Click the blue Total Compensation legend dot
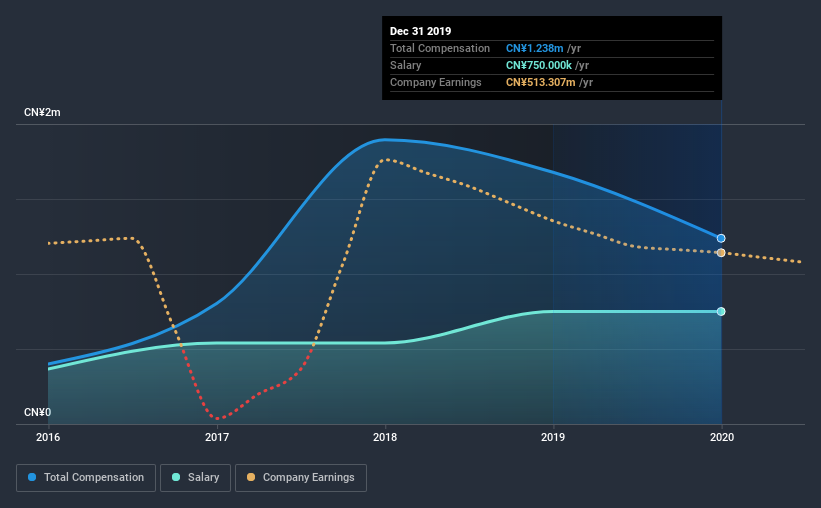This screenshot has height=508, width=821. [x=32, y=477]
